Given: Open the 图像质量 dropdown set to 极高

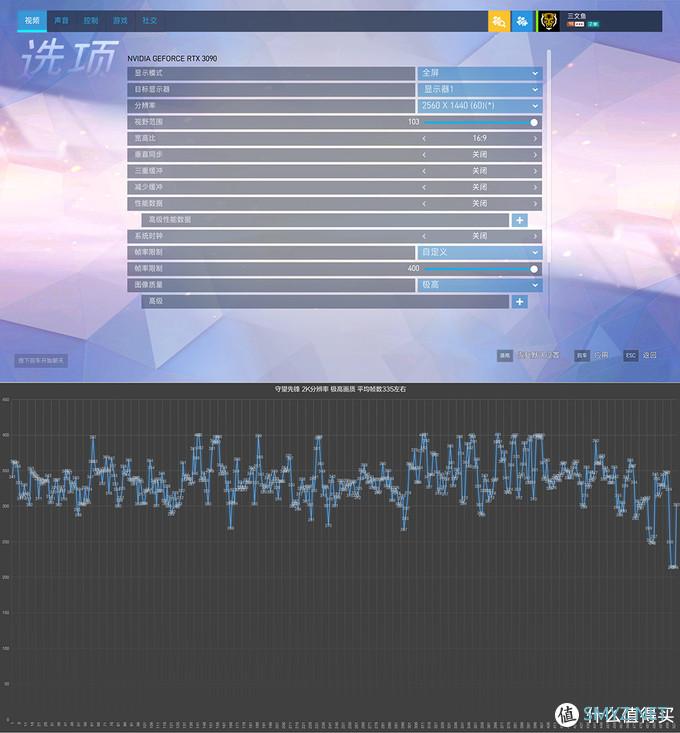Looking at the screenshot, I should (480, 285).
